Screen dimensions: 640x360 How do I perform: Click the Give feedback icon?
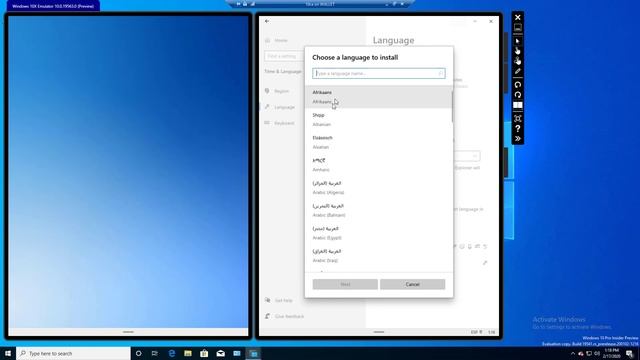267,316
